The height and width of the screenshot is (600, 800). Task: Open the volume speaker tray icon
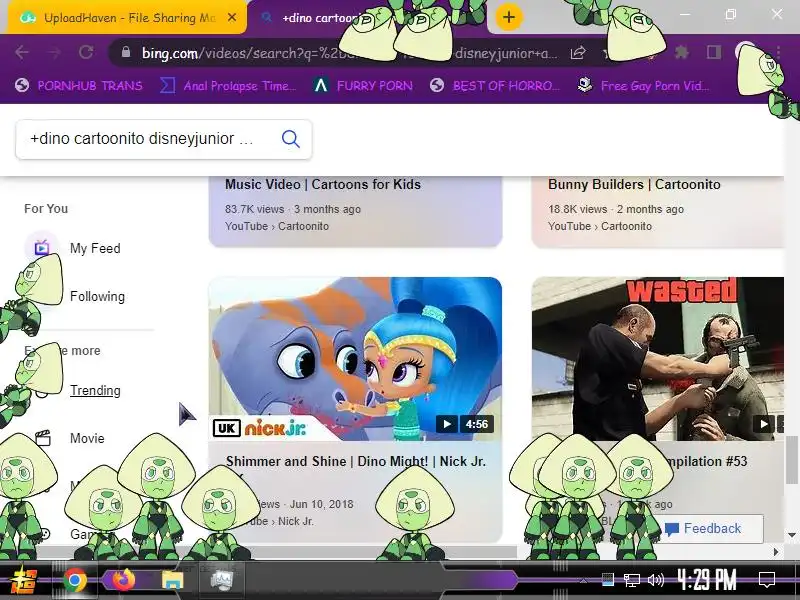coord(656,580)
